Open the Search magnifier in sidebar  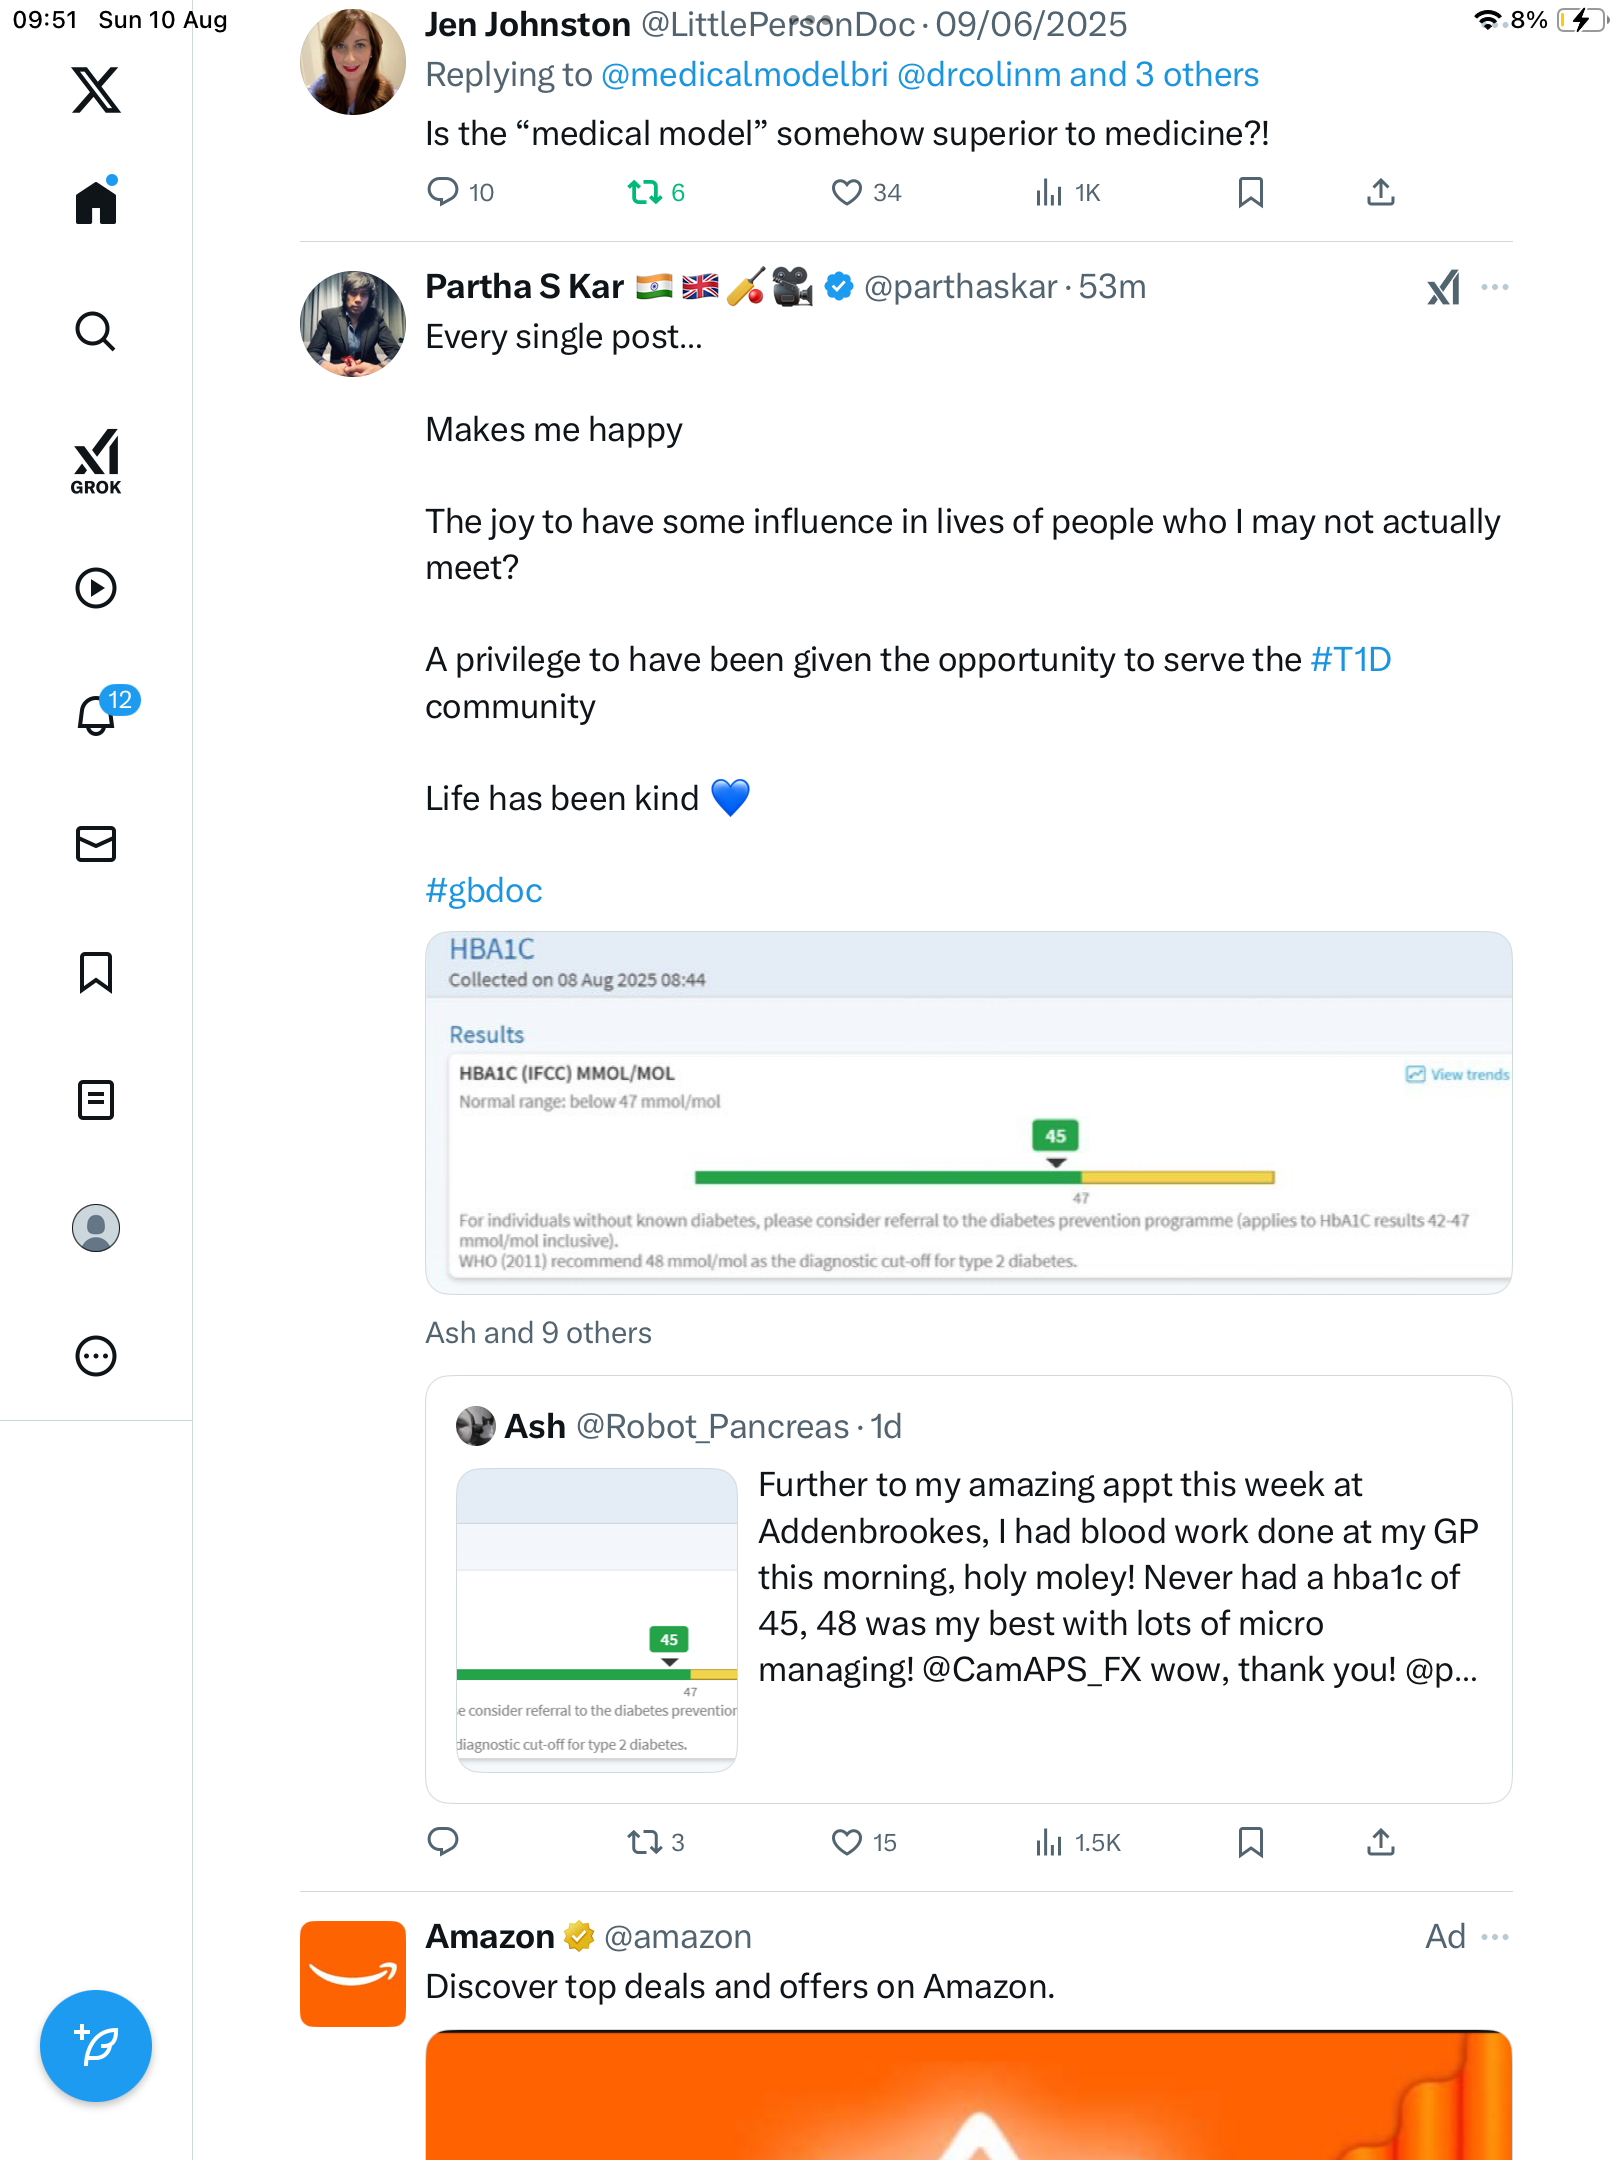click(96, 331)
